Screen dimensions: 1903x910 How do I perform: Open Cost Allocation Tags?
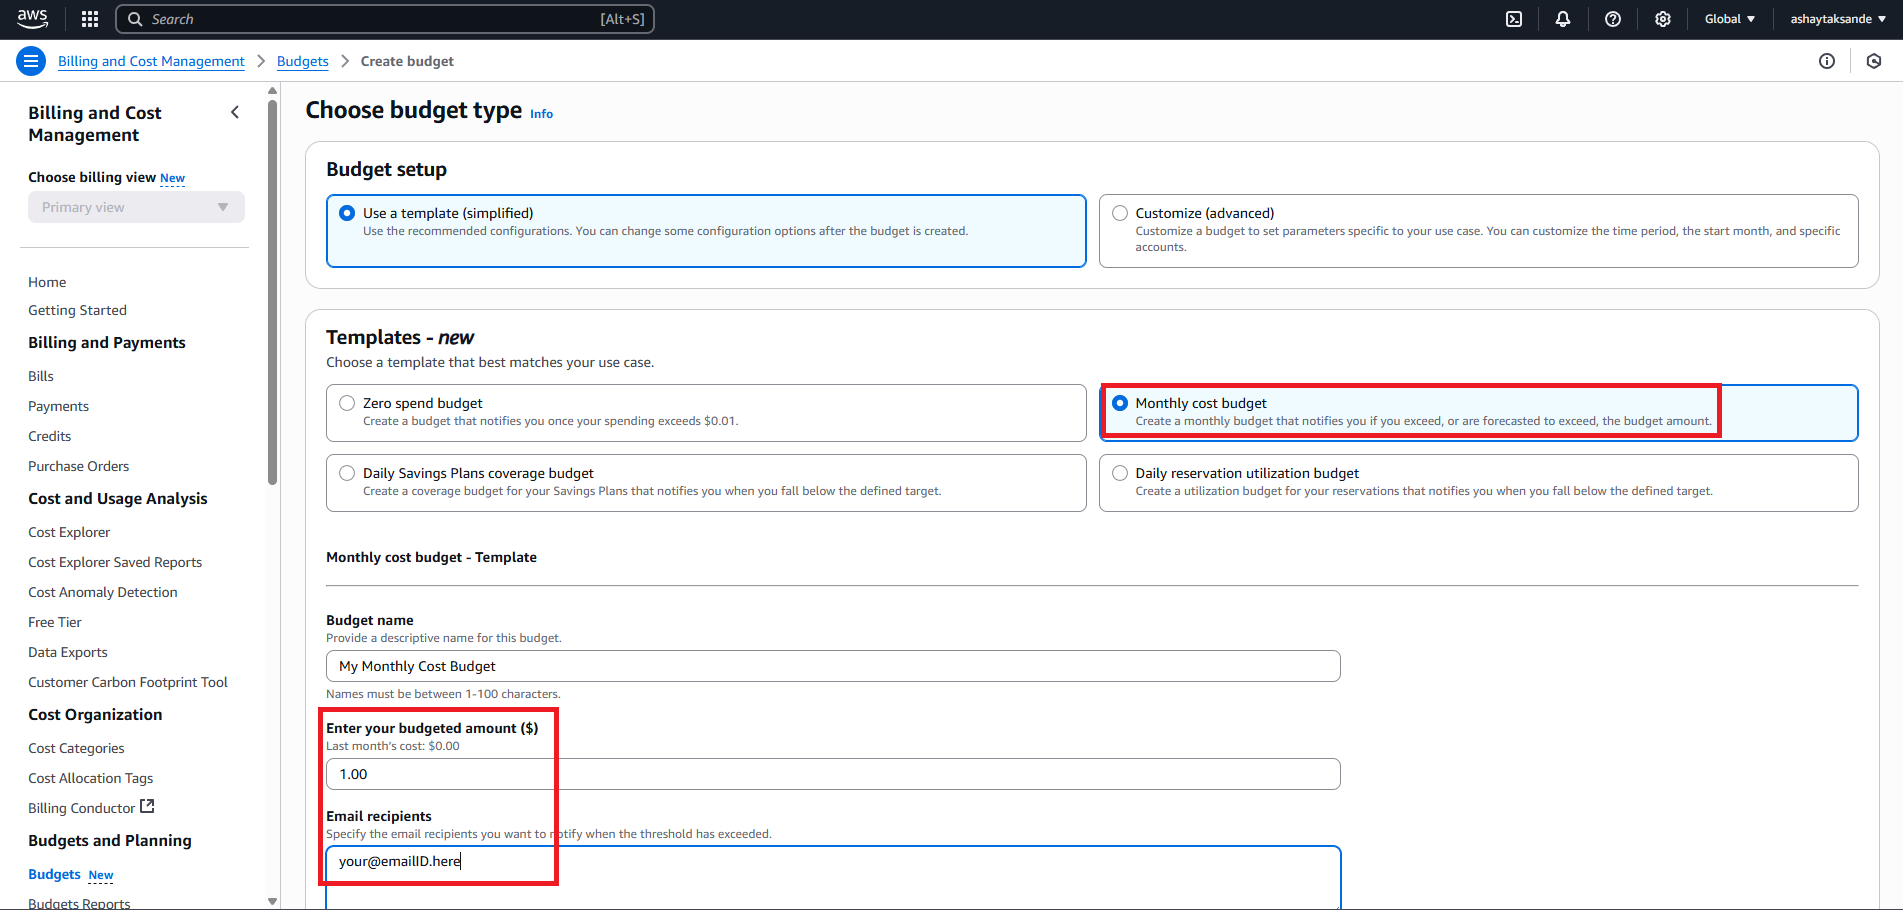tap(91, 778)
